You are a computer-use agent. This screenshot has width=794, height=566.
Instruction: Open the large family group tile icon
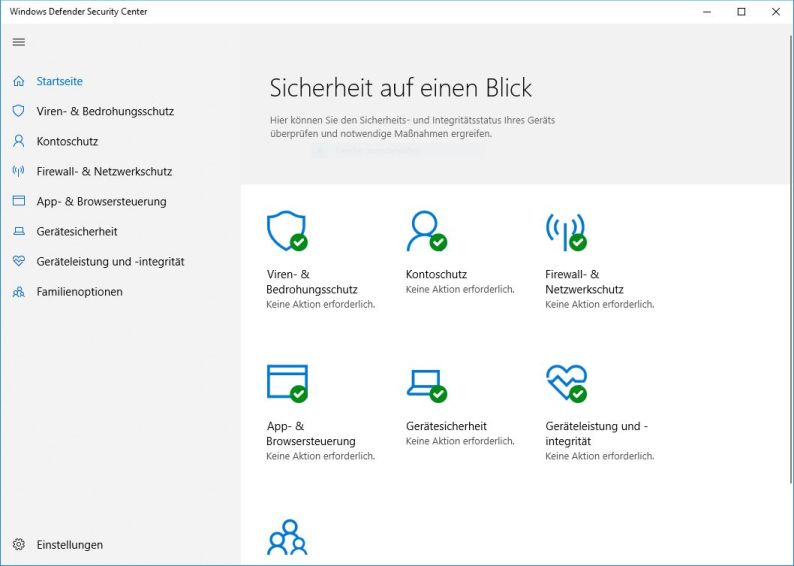click(x=287, y=537)
